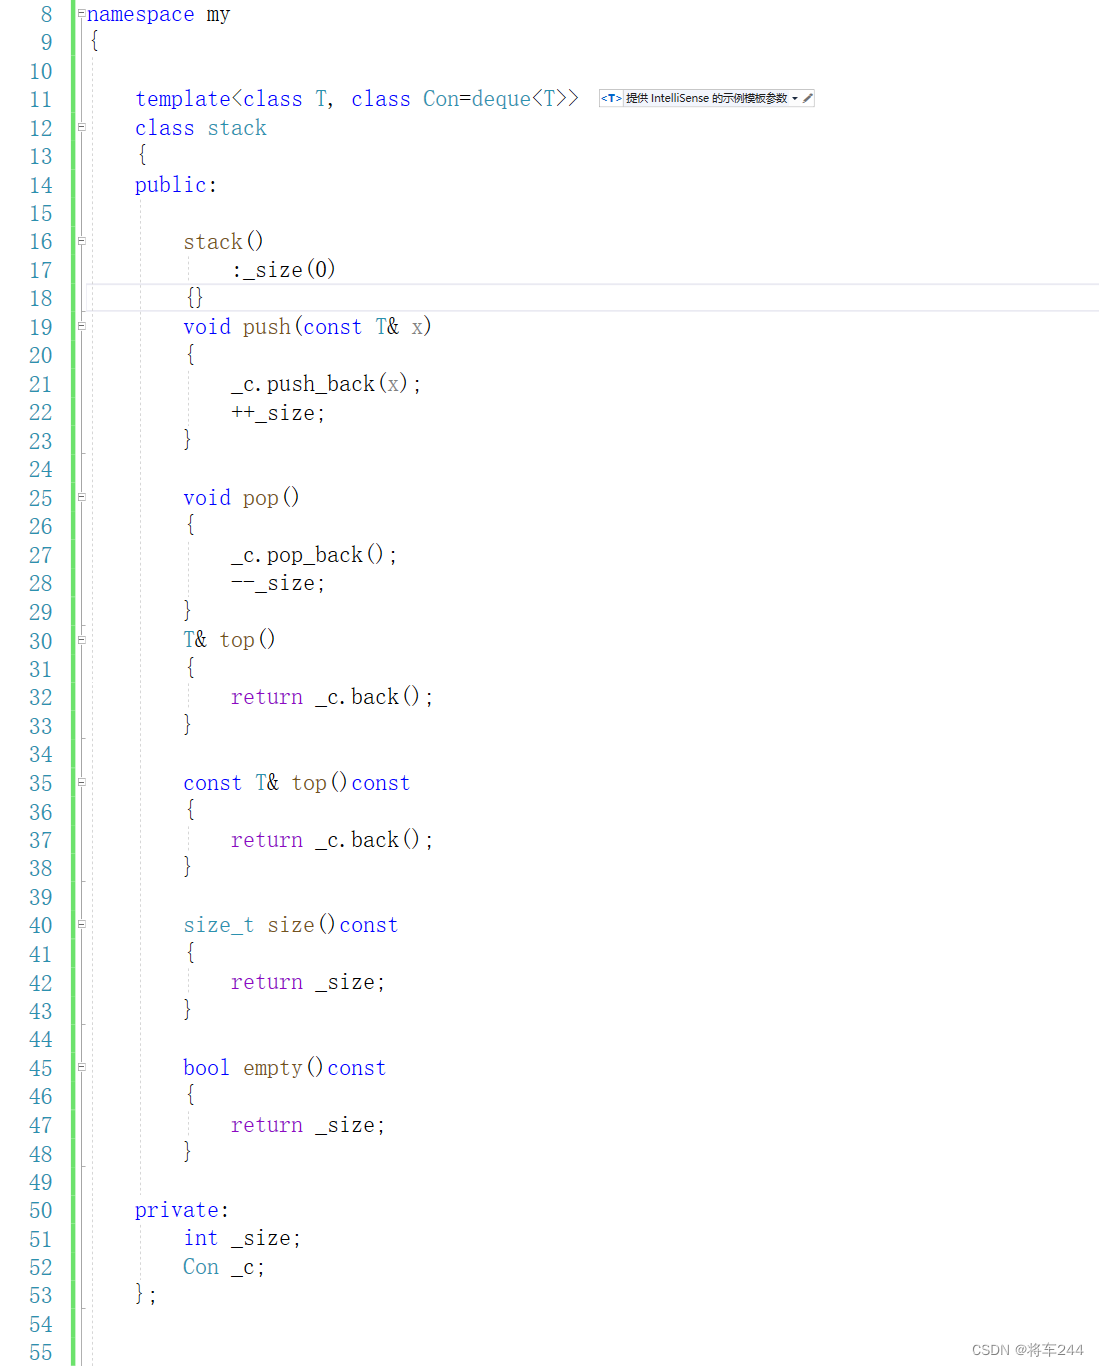Screen dimensions: 1099x1366
Task: Collapse the const top() overload body
Action: [x=80, y=783]
